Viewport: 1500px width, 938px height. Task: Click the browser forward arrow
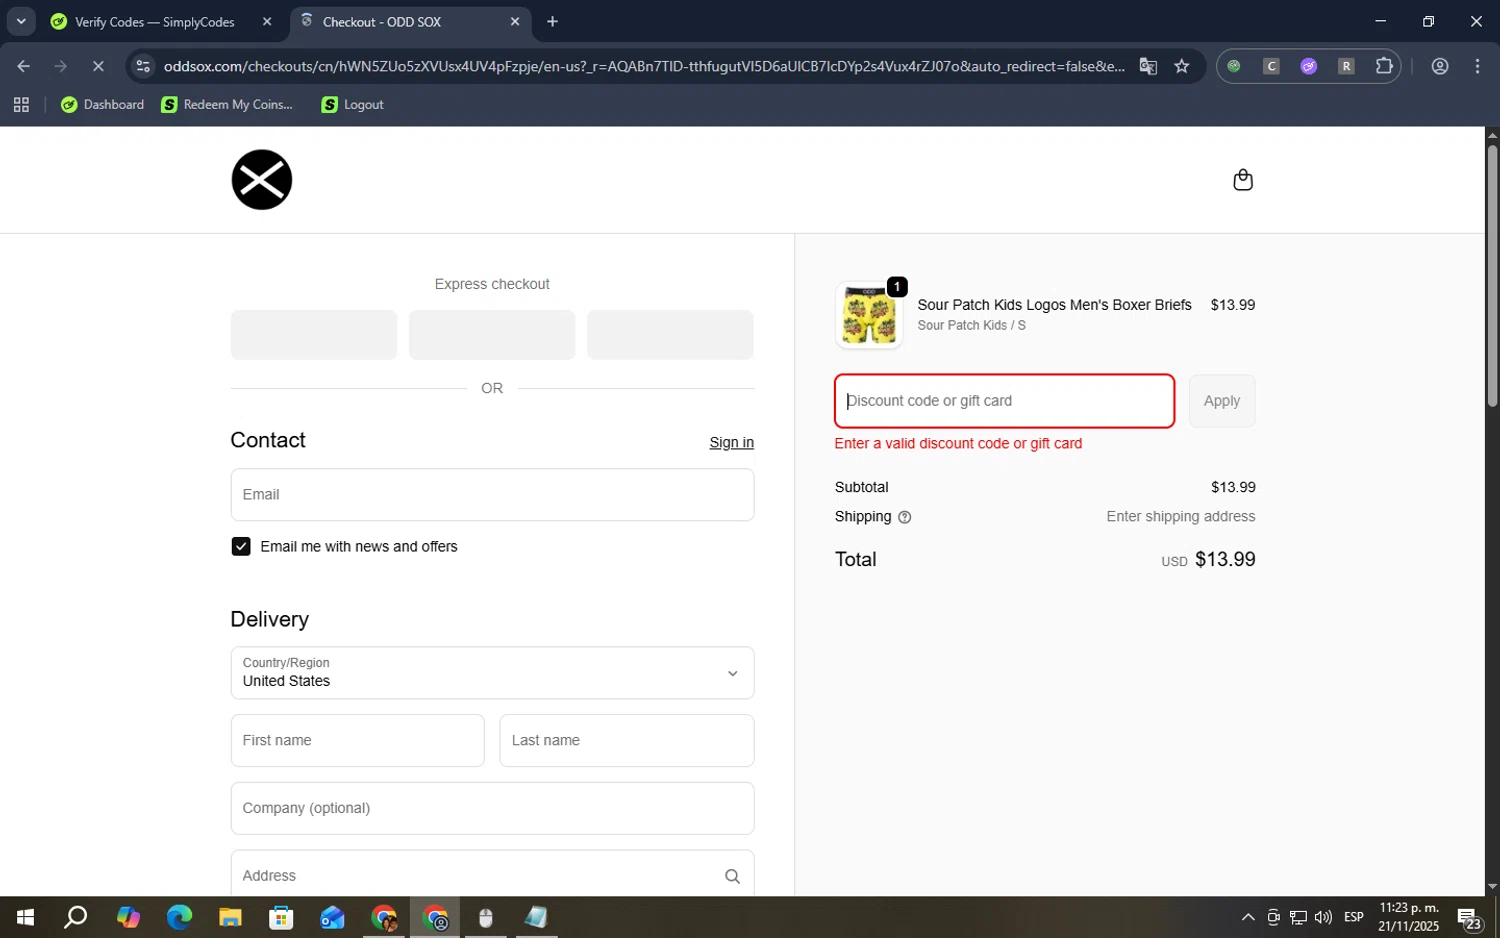click(x=61, y=66)
